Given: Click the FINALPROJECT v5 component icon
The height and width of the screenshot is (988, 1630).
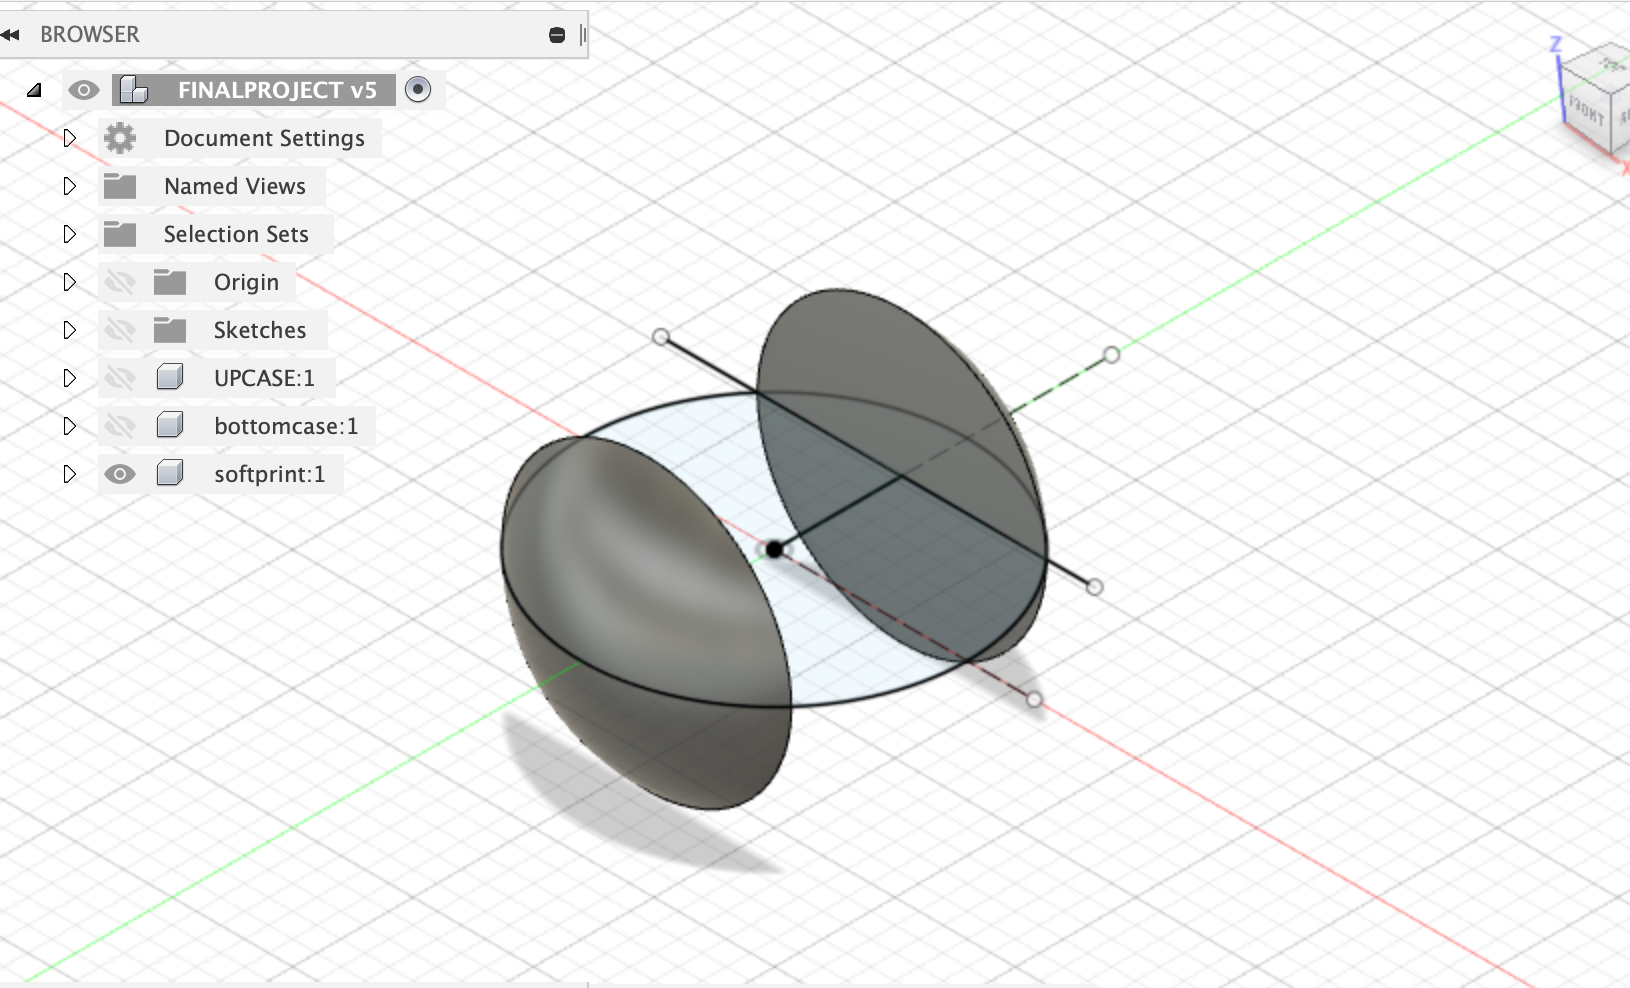Looking at the screenshot, I should (x=133, y=90).
